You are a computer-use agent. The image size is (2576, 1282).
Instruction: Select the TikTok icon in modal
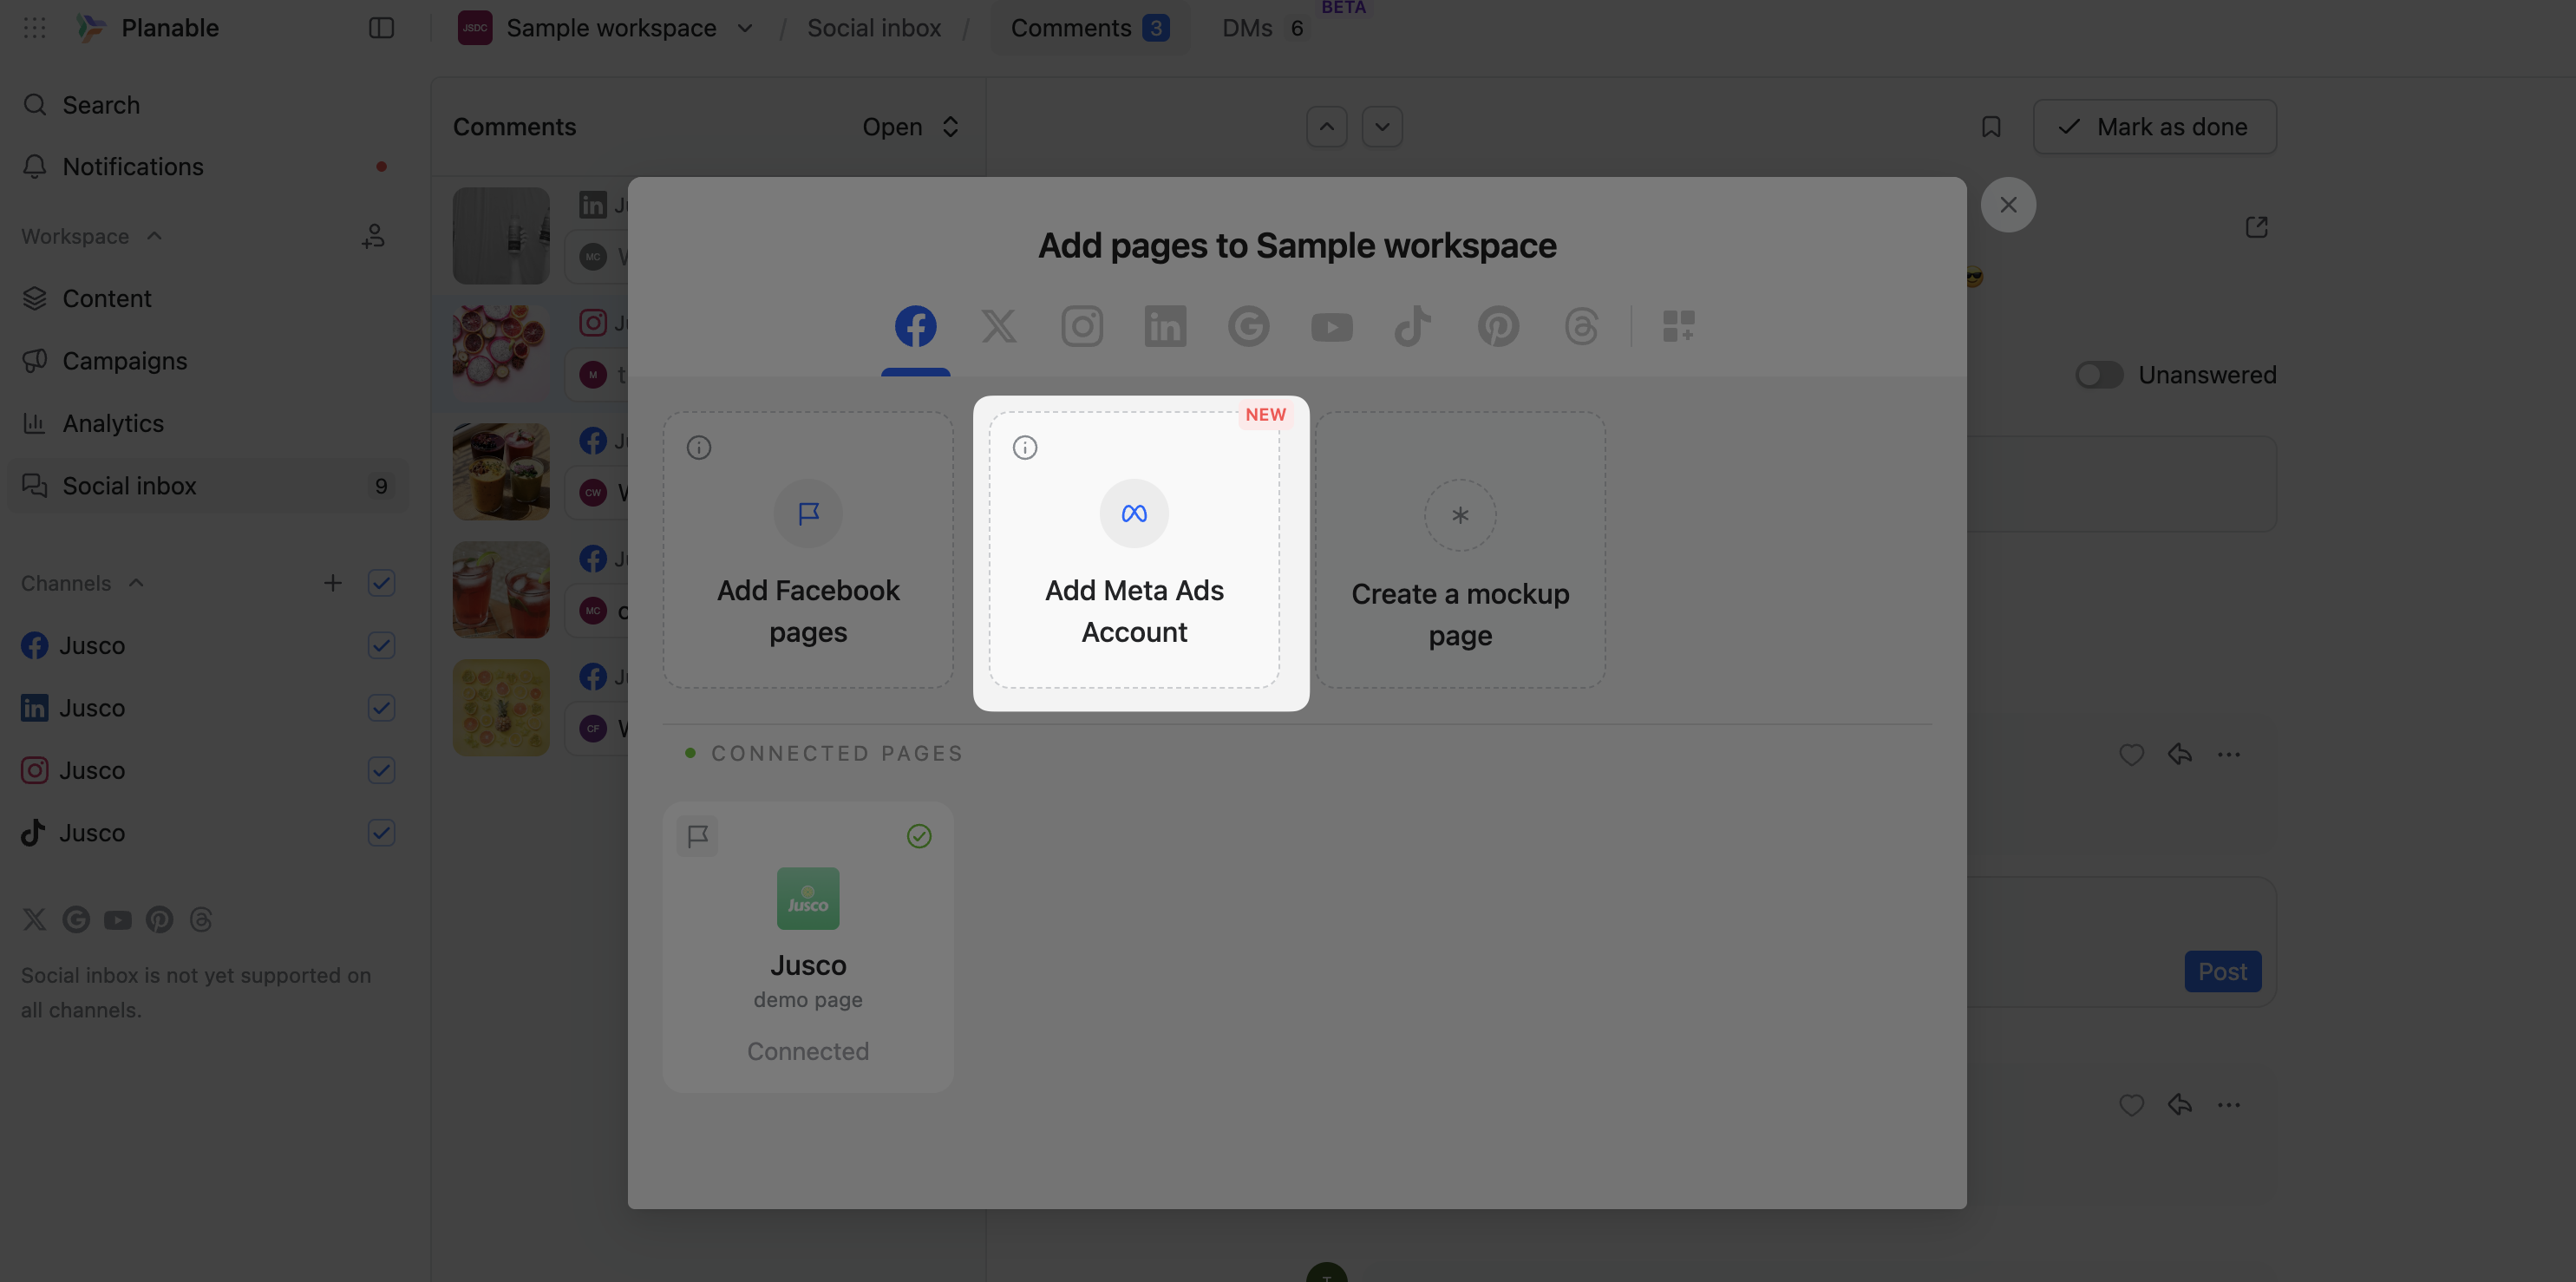tap(1413, 326)
